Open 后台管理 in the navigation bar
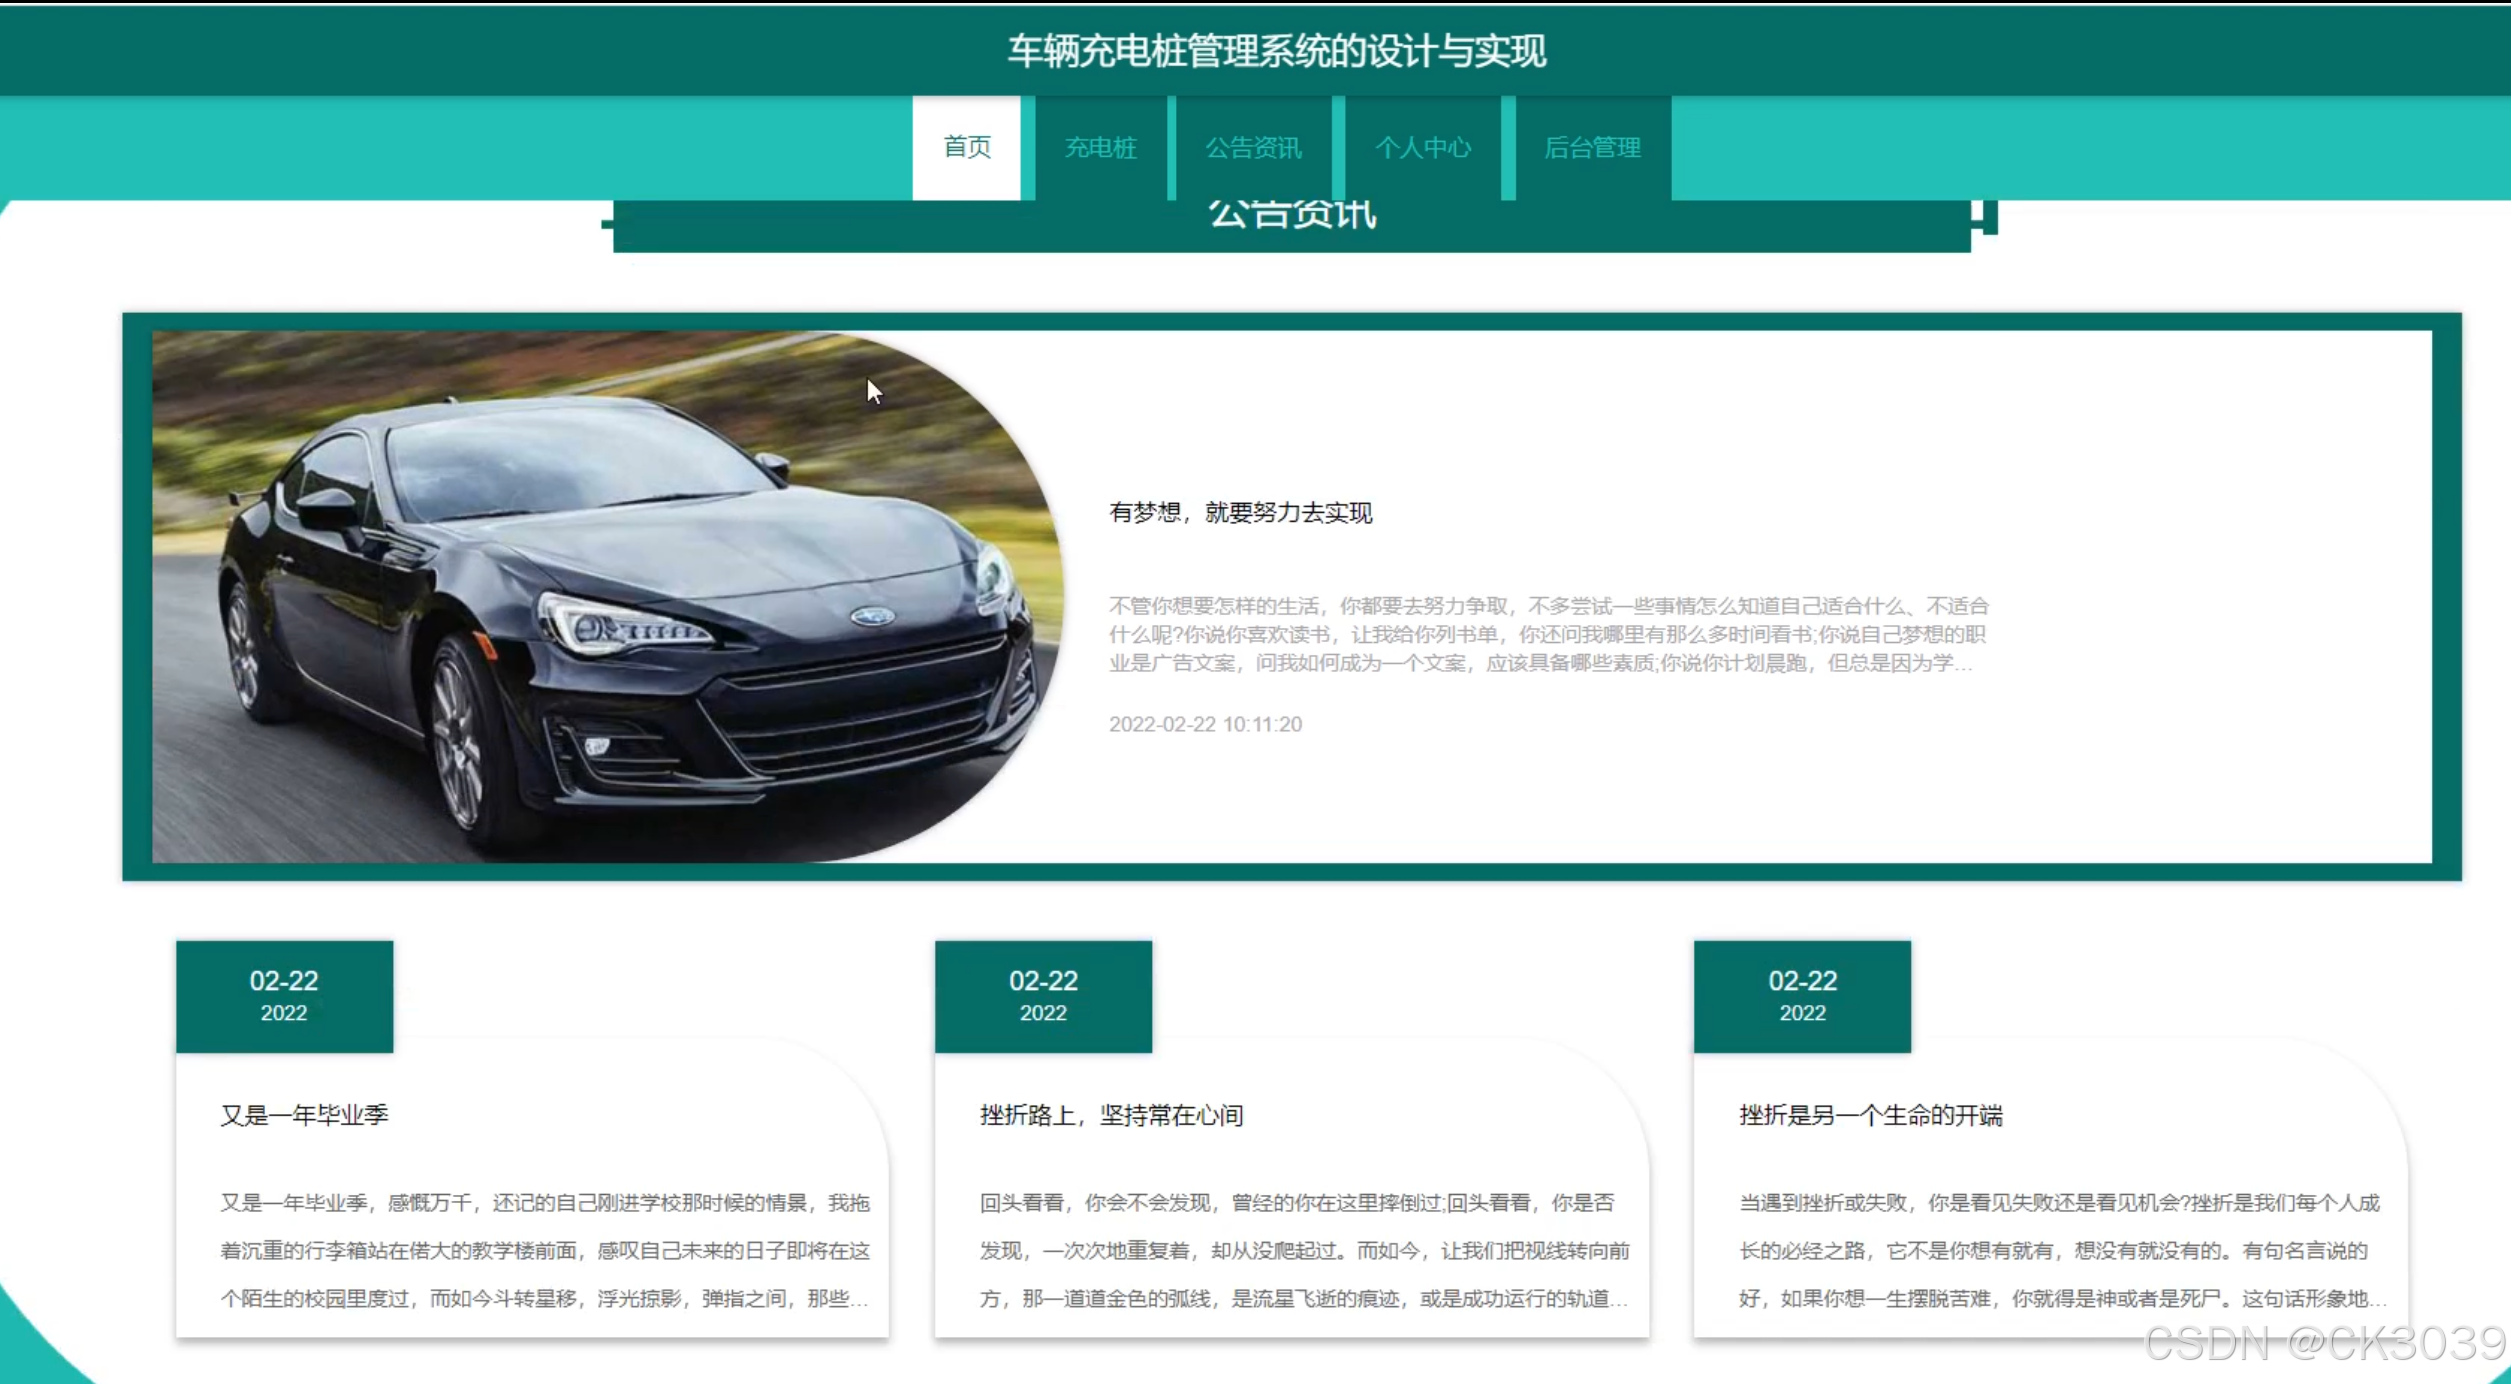Viewport: 2511px width, 1384px height. click(1592, 148)
